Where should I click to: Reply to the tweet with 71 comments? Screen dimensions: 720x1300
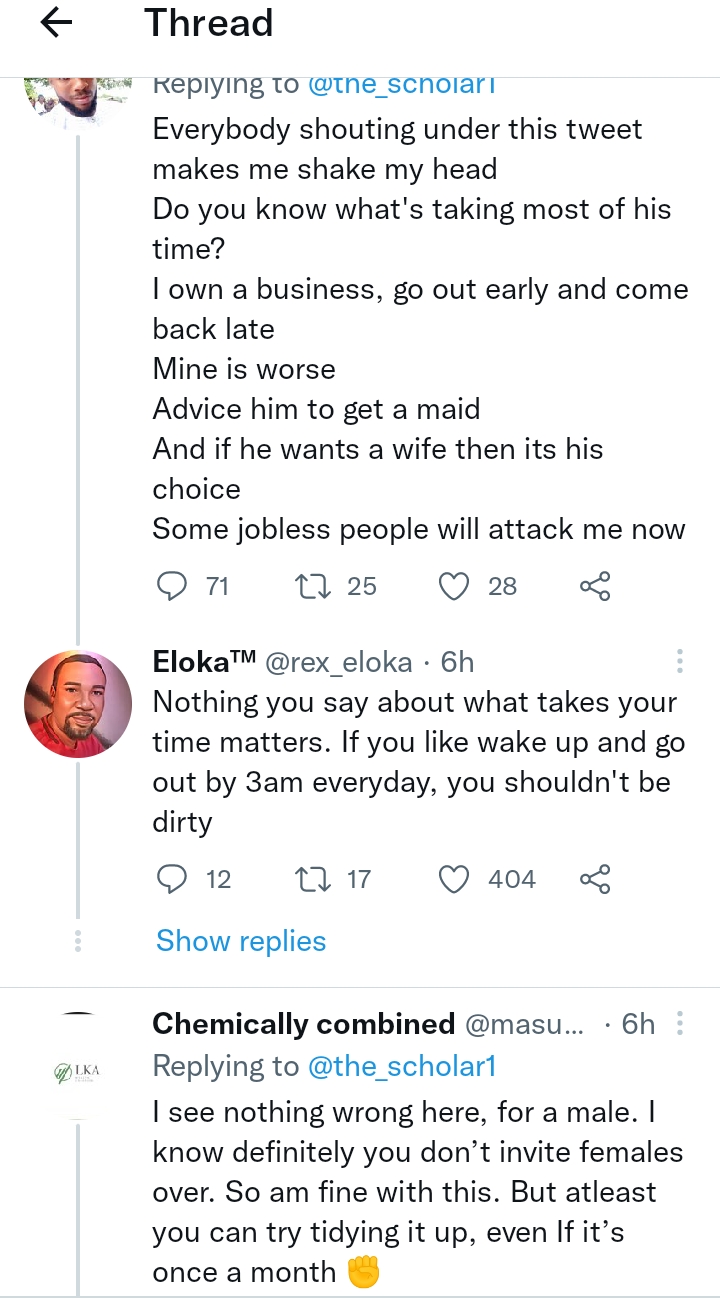(x=173, y=586)
